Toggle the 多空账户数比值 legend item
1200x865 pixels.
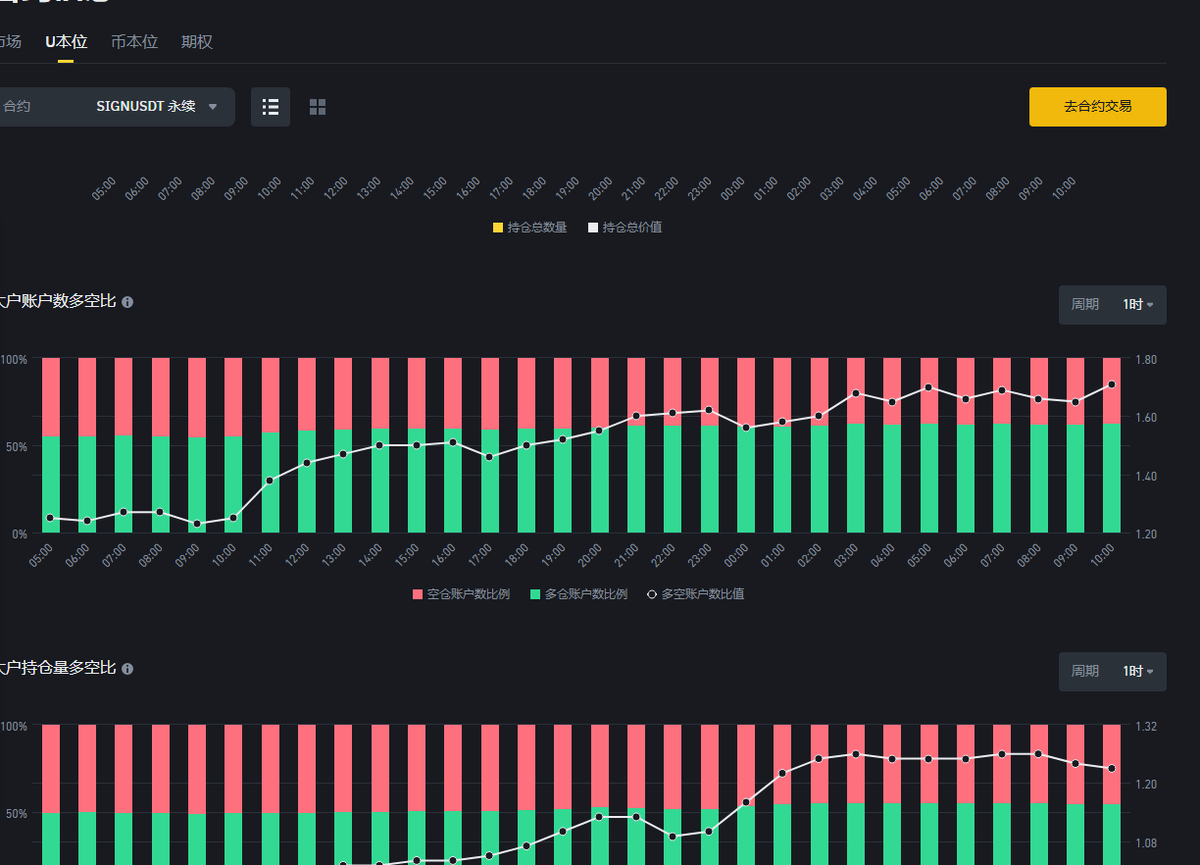pos(696,594)
